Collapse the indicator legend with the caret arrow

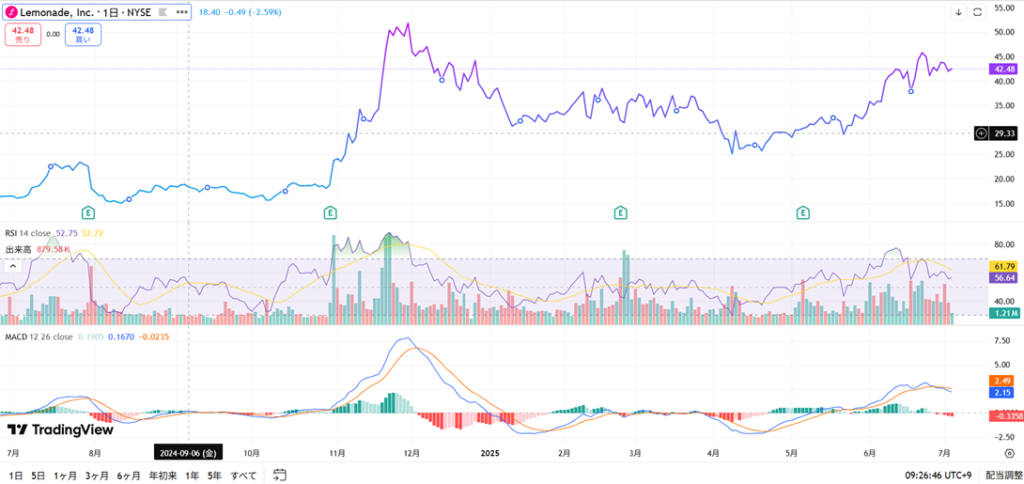[11, 266]
